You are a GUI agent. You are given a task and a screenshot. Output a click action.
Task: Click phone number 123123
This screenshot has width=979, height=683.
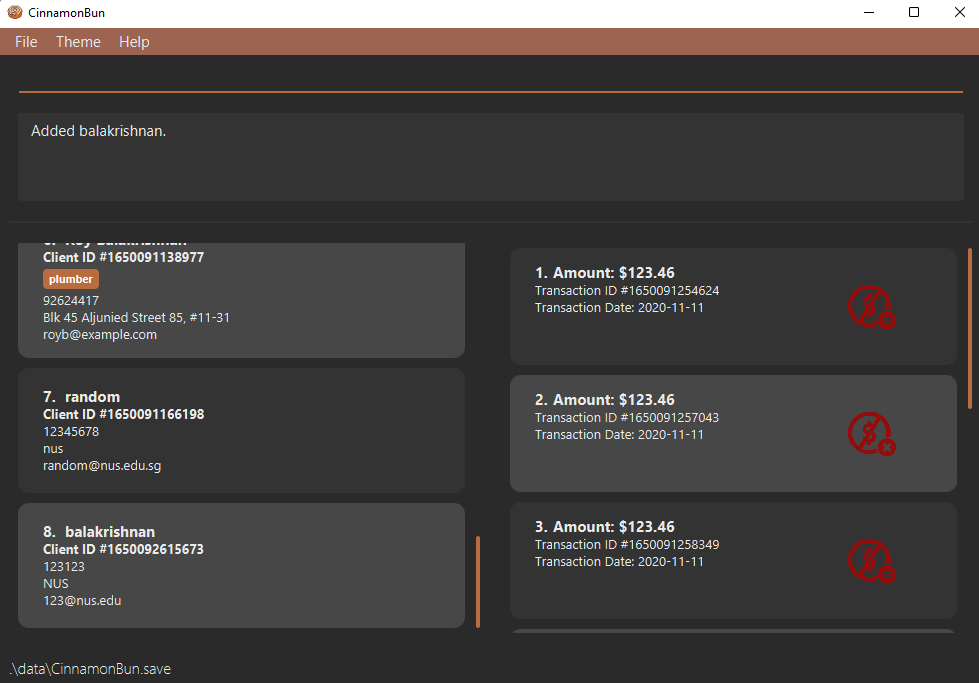coord(64,566)
